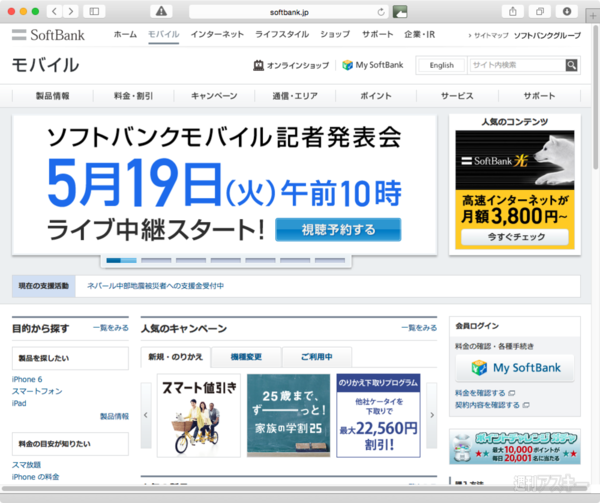Click the site search magnifier button
Screen dimensions: 600x503
coord(571,65)
